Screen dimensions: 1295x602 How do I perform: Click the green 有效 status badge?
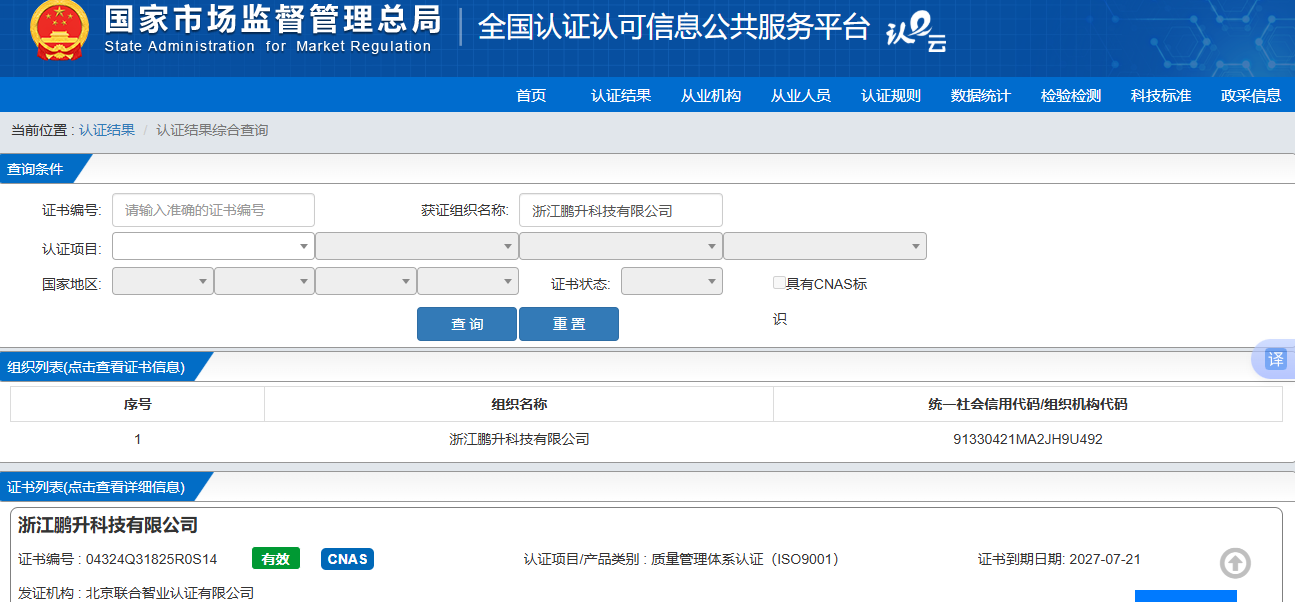(275, 559)
